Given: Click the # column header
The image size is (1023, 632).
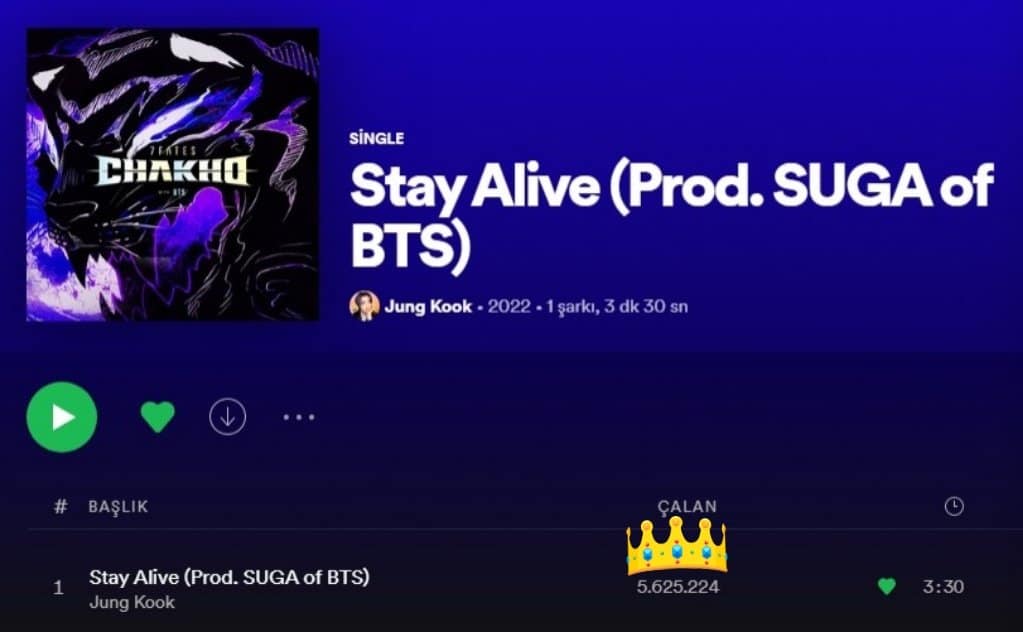Looking at the screenshot, I should [x=60, y=506].
